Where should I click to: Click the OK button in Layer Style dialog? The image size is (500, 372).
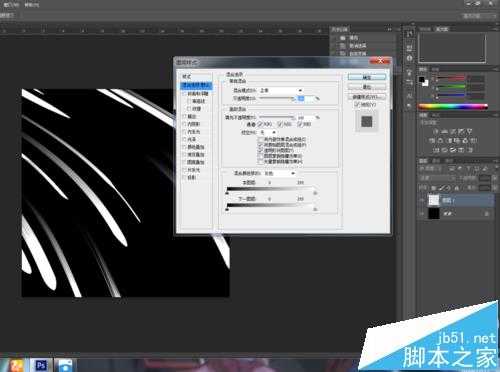pos(367,77)
